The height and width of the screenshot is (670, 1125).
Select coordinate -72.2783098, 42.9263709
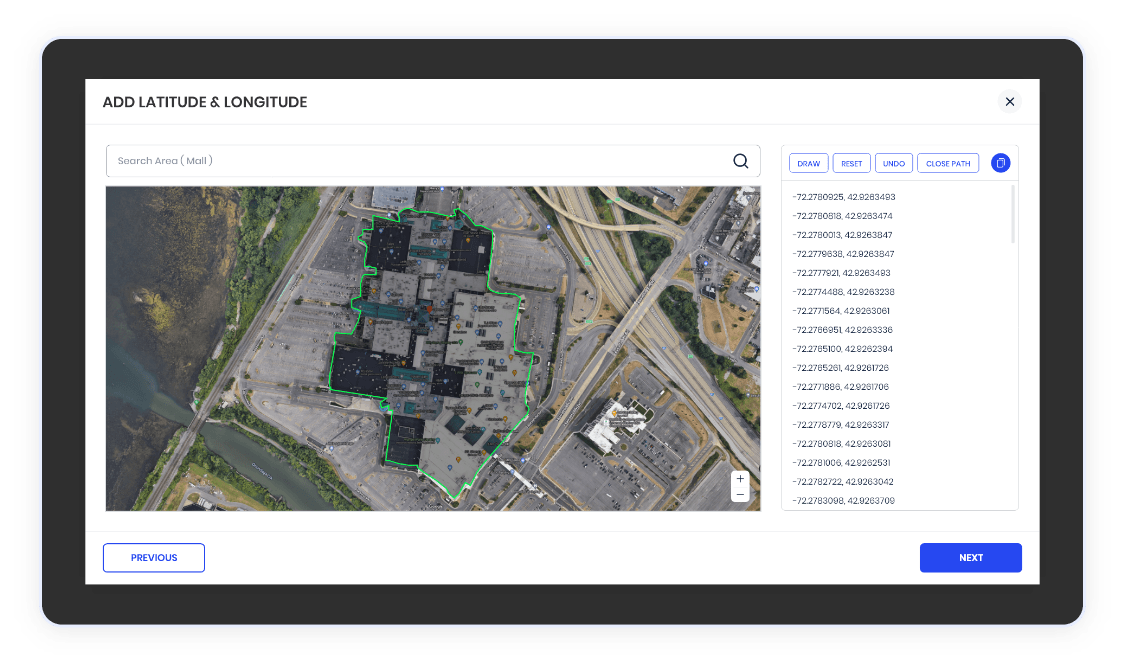point(843,500)
